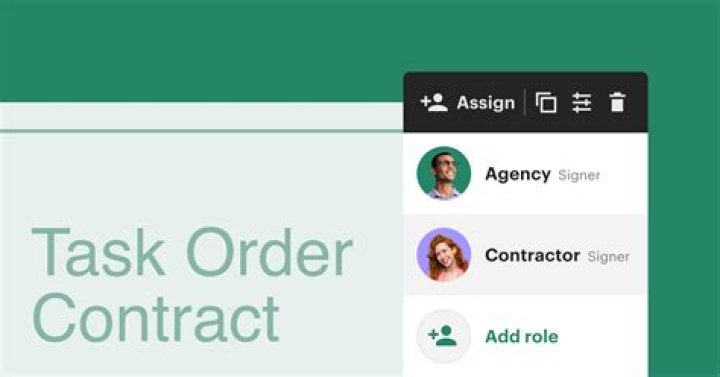Delete the field with the trash icon

point(617,102)
